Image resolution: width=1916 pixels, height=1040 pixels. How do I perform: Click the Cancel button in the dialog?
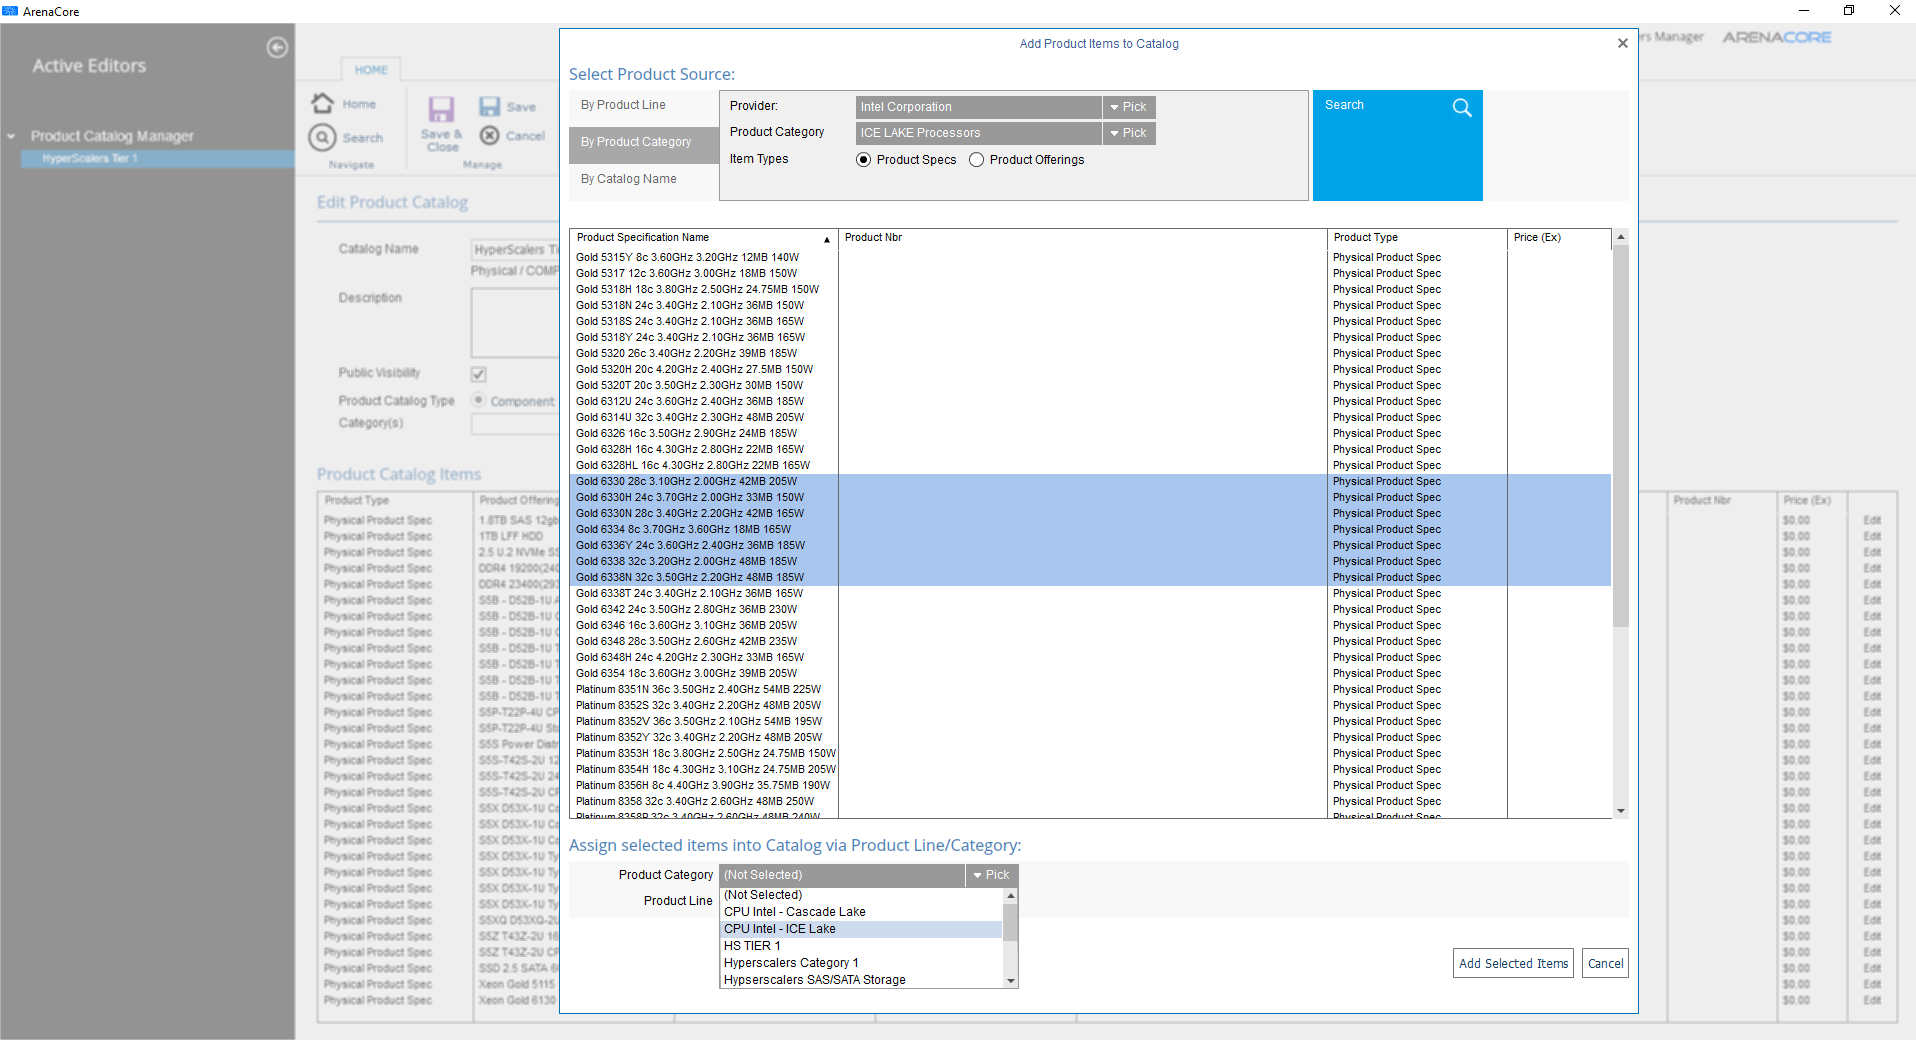coord(1605,964)
